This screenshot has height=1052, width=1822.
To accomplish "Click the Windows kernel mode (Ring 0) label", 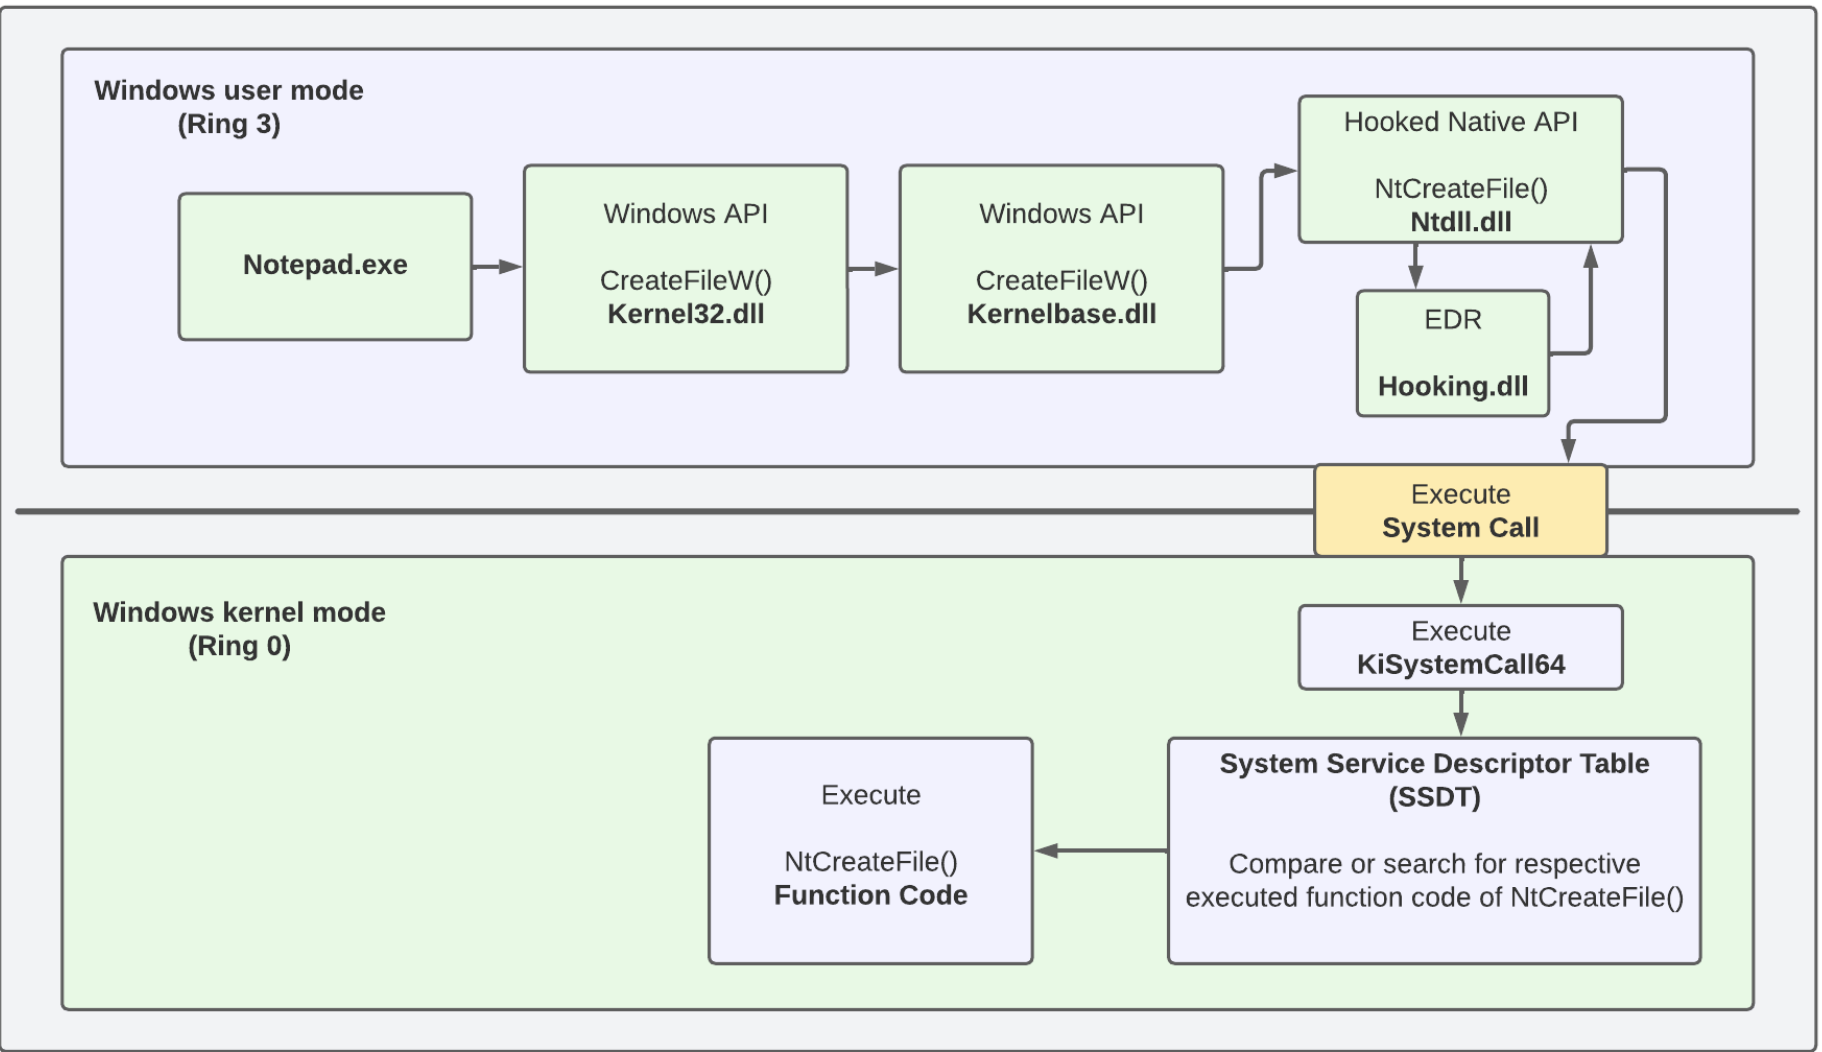I will (239, 628).
